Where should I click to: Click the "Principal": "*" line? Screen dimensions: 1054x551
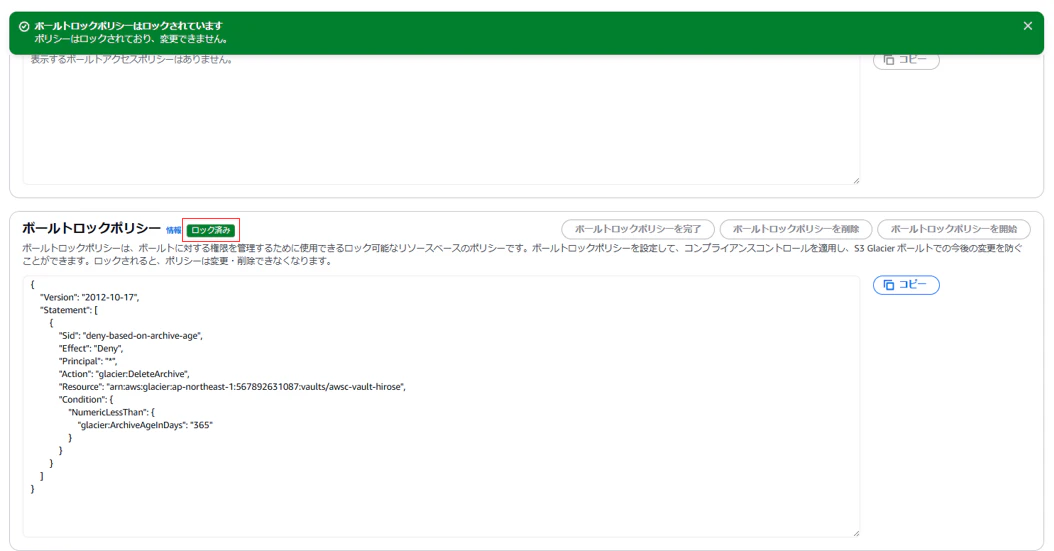[87, 361]
